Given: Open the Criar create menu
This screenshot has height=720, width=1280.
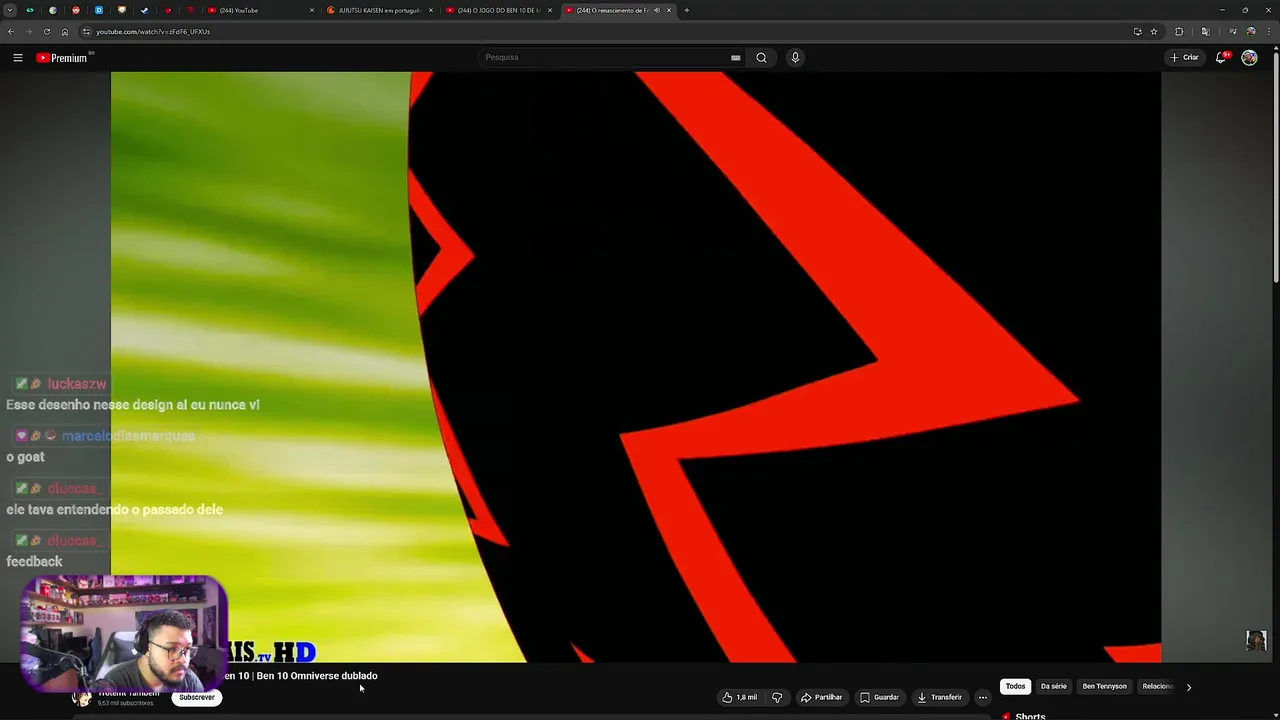Looking at the screenshot, I should click(1184, 57).
